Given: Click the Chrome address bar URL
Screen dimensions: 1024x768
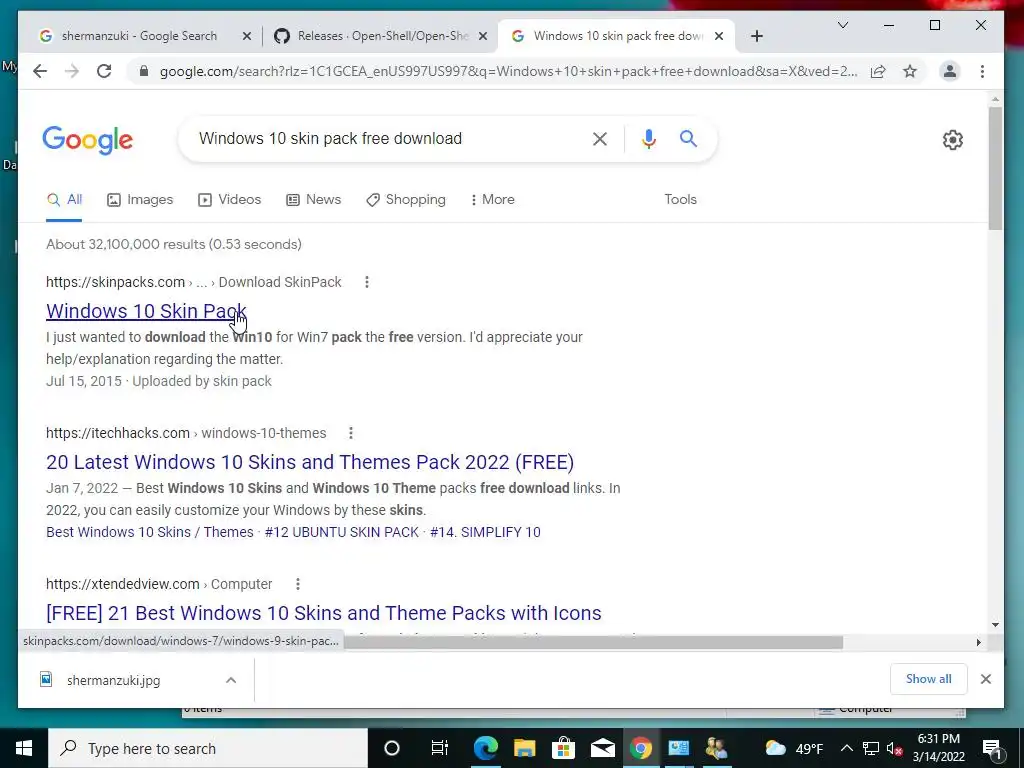Looking at the screenshot, I should (x=508, y=71).
